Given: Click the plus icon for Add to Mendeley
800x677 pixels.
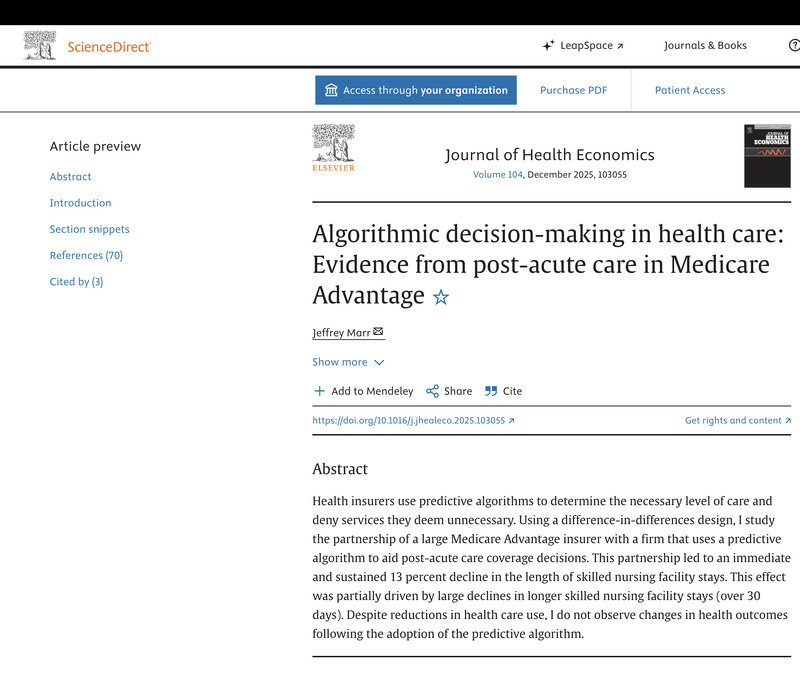Looking at the screenshot, I should (319, 391).
